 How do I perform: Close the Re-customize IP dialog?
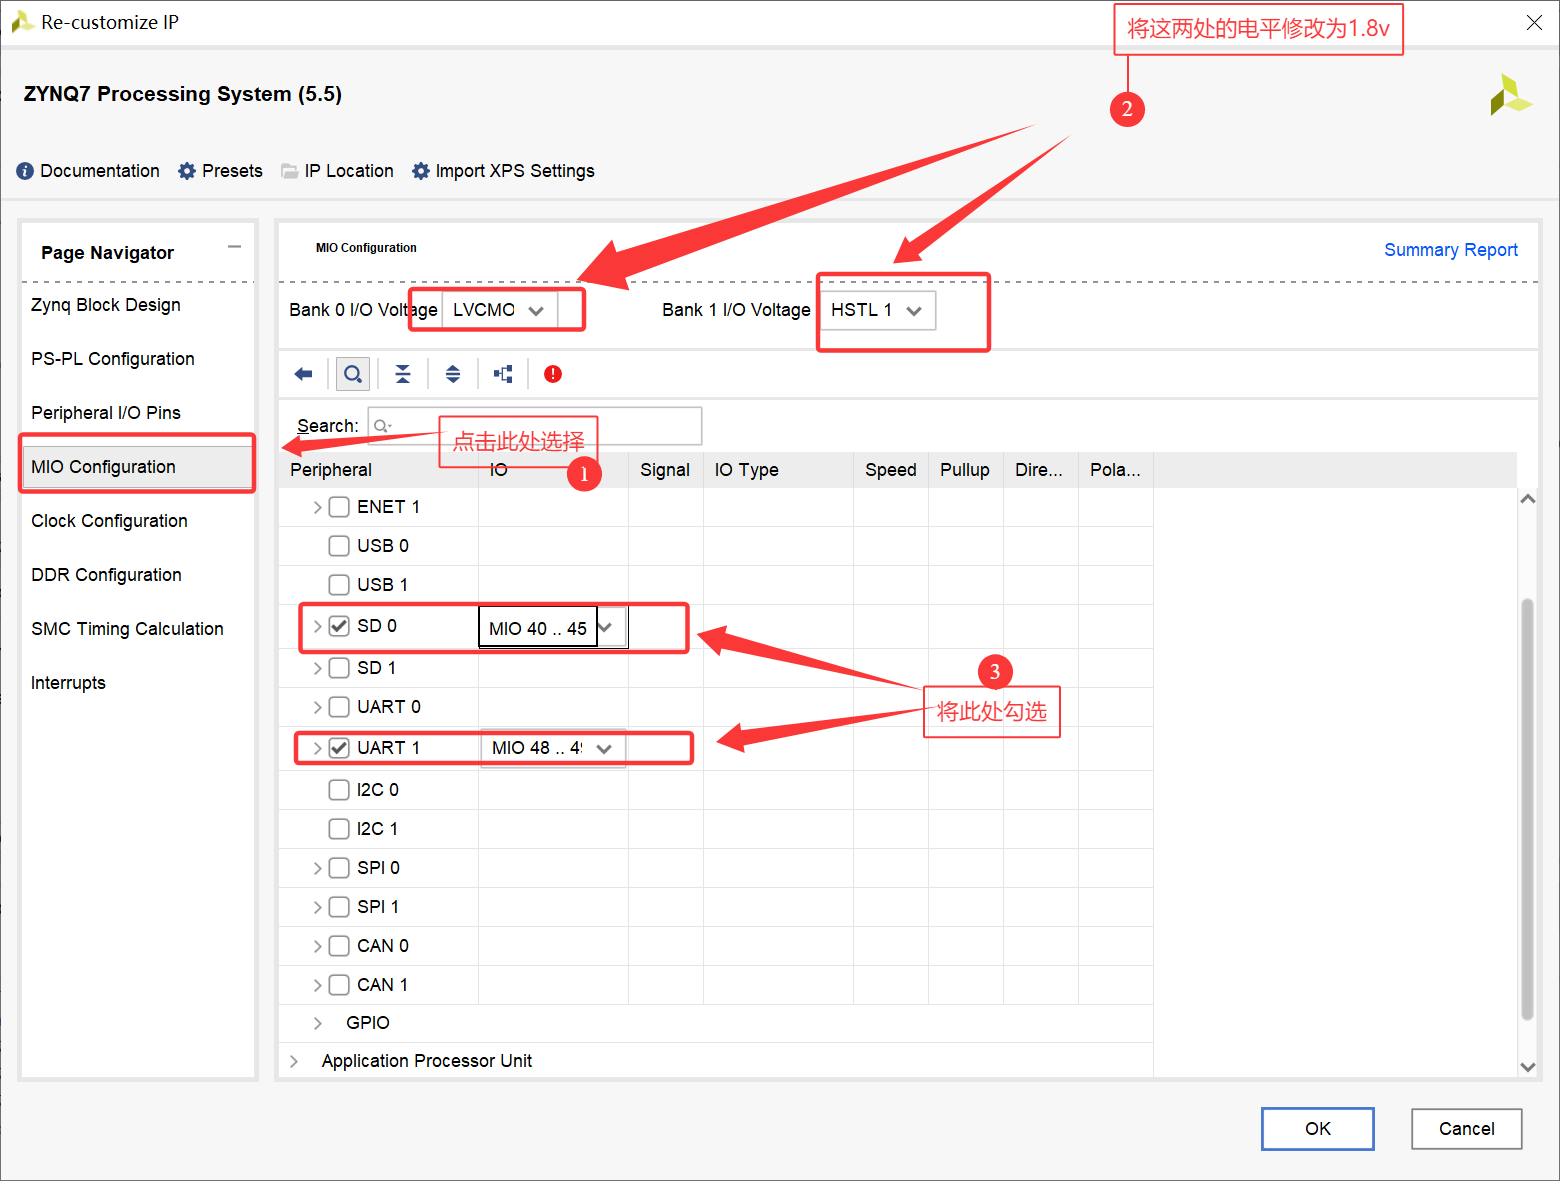(x=1534, y=23)
